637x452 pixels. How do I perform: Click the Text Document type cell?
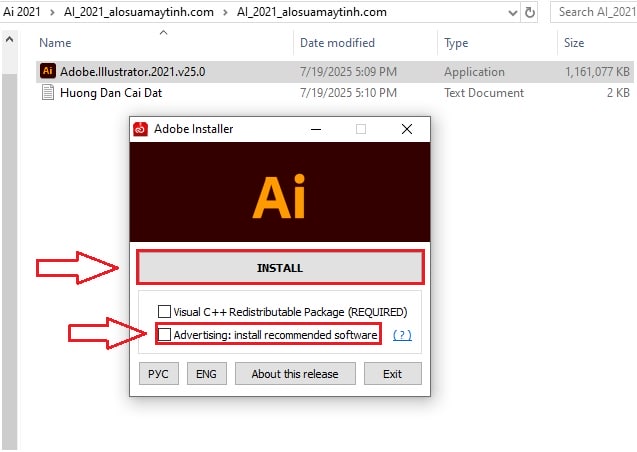coord(484,93)
